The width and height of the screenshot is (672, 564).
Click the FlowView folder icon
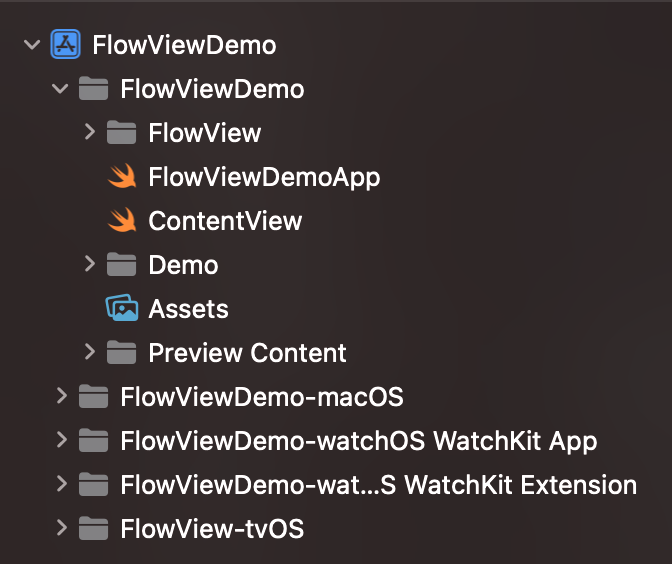point(121,133)
